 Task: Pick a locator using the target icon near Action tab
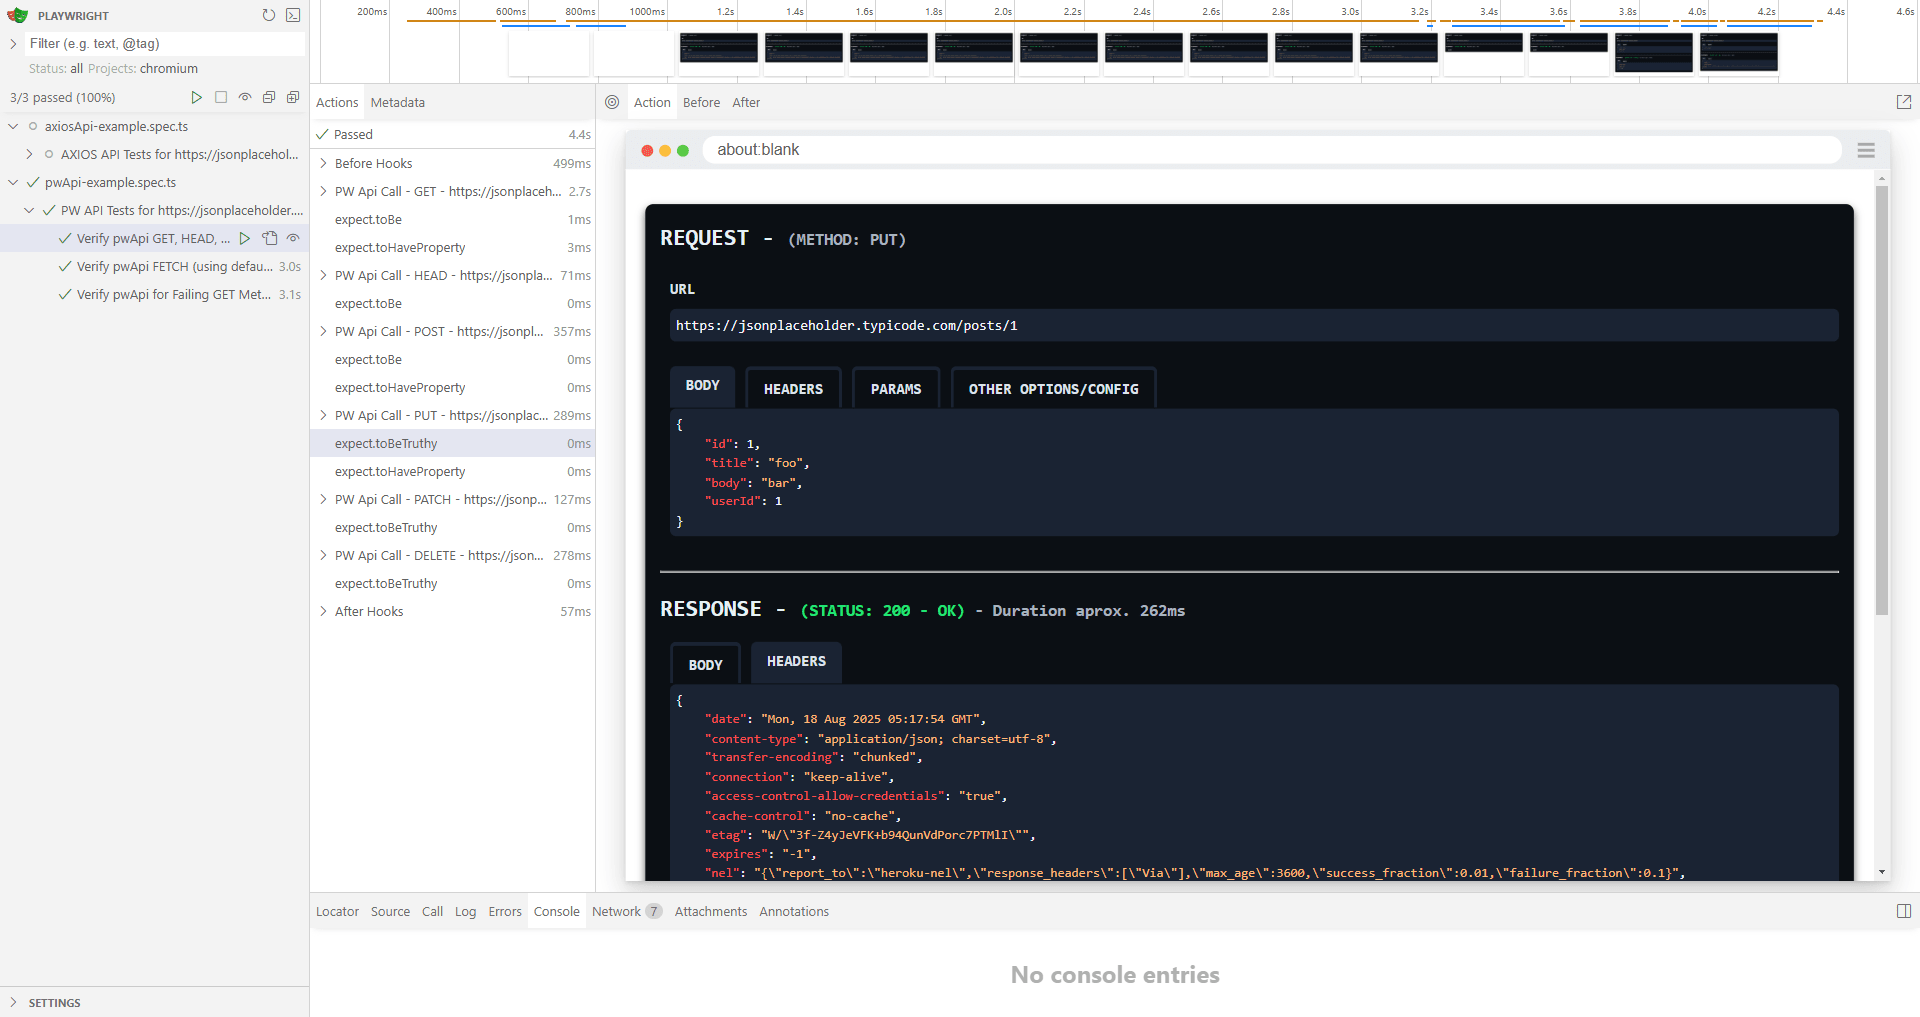pos(611,102)
